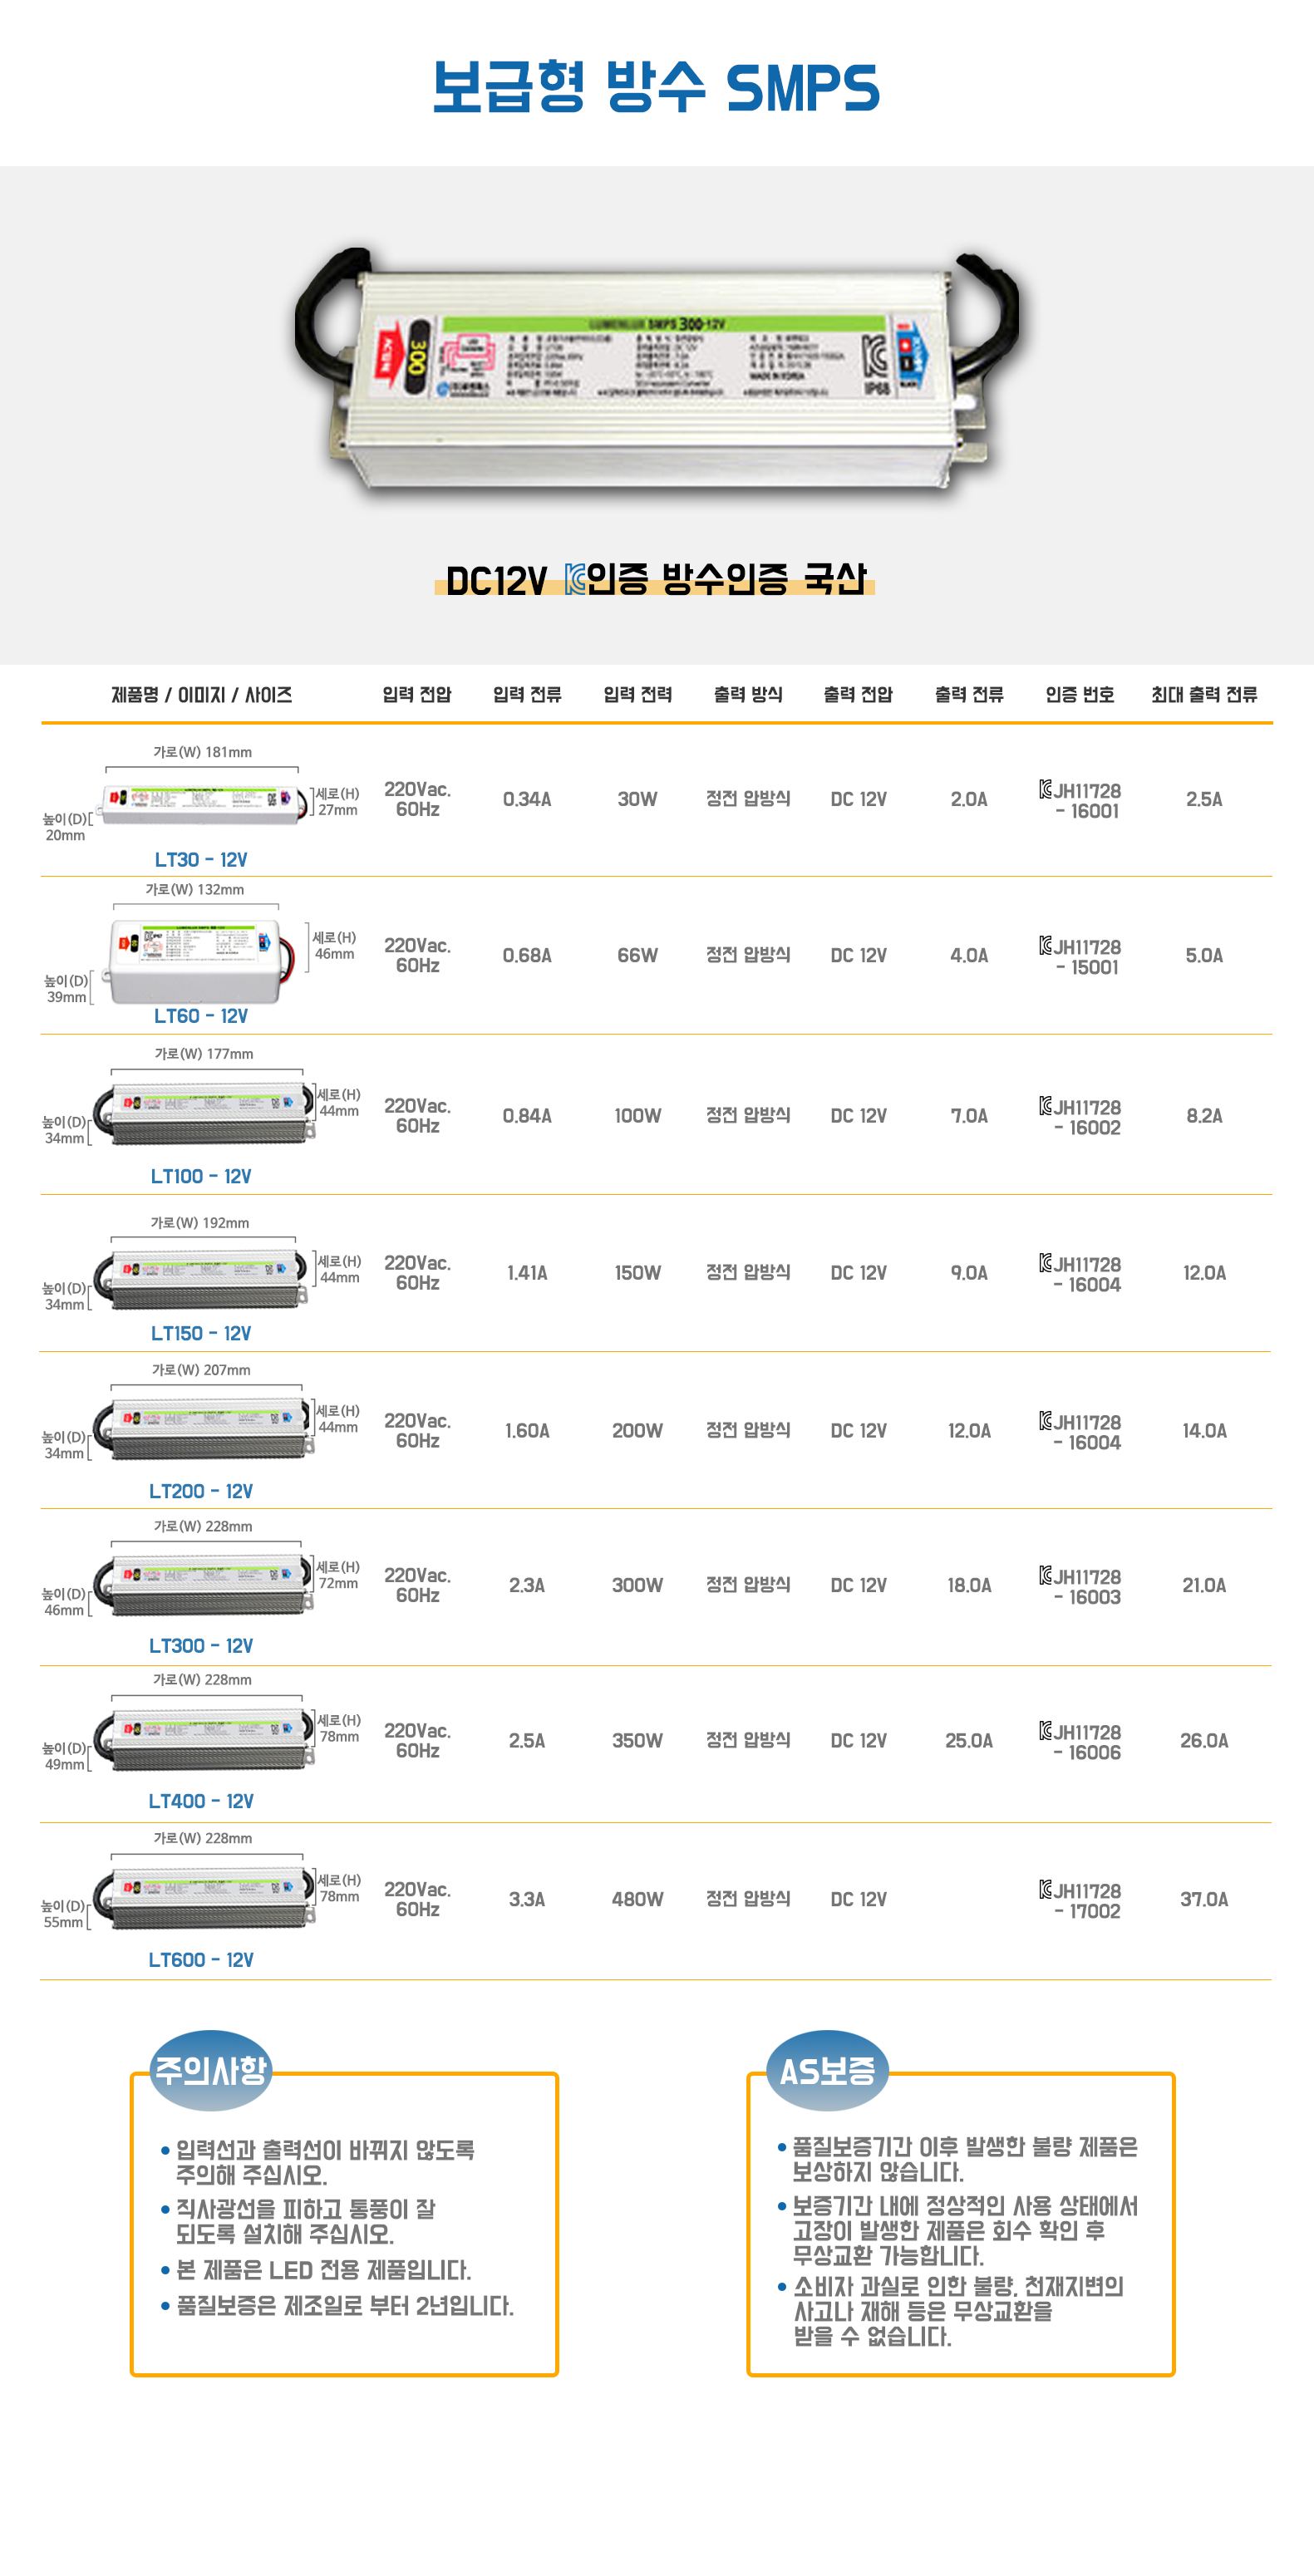Click the 인증 번호 column header
Screen dimensions: 1314x2576
[x=1079, y=694]
